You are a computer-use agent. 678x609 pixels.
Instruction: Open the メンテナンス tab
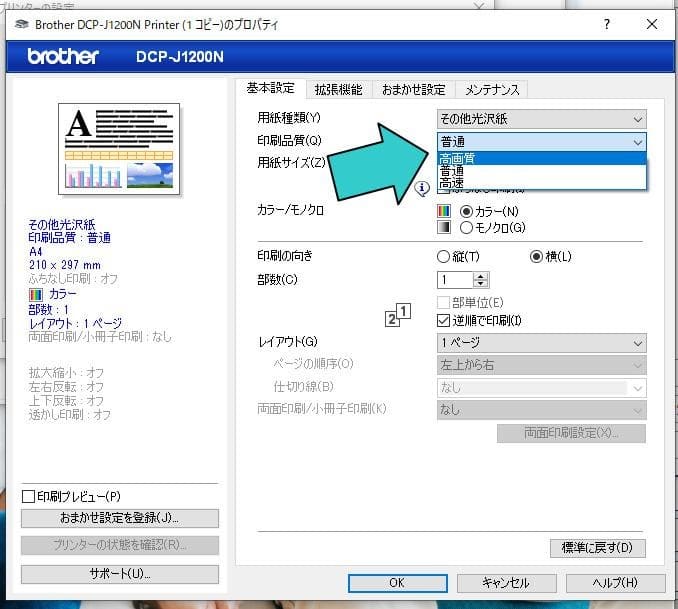pos(492,90)
